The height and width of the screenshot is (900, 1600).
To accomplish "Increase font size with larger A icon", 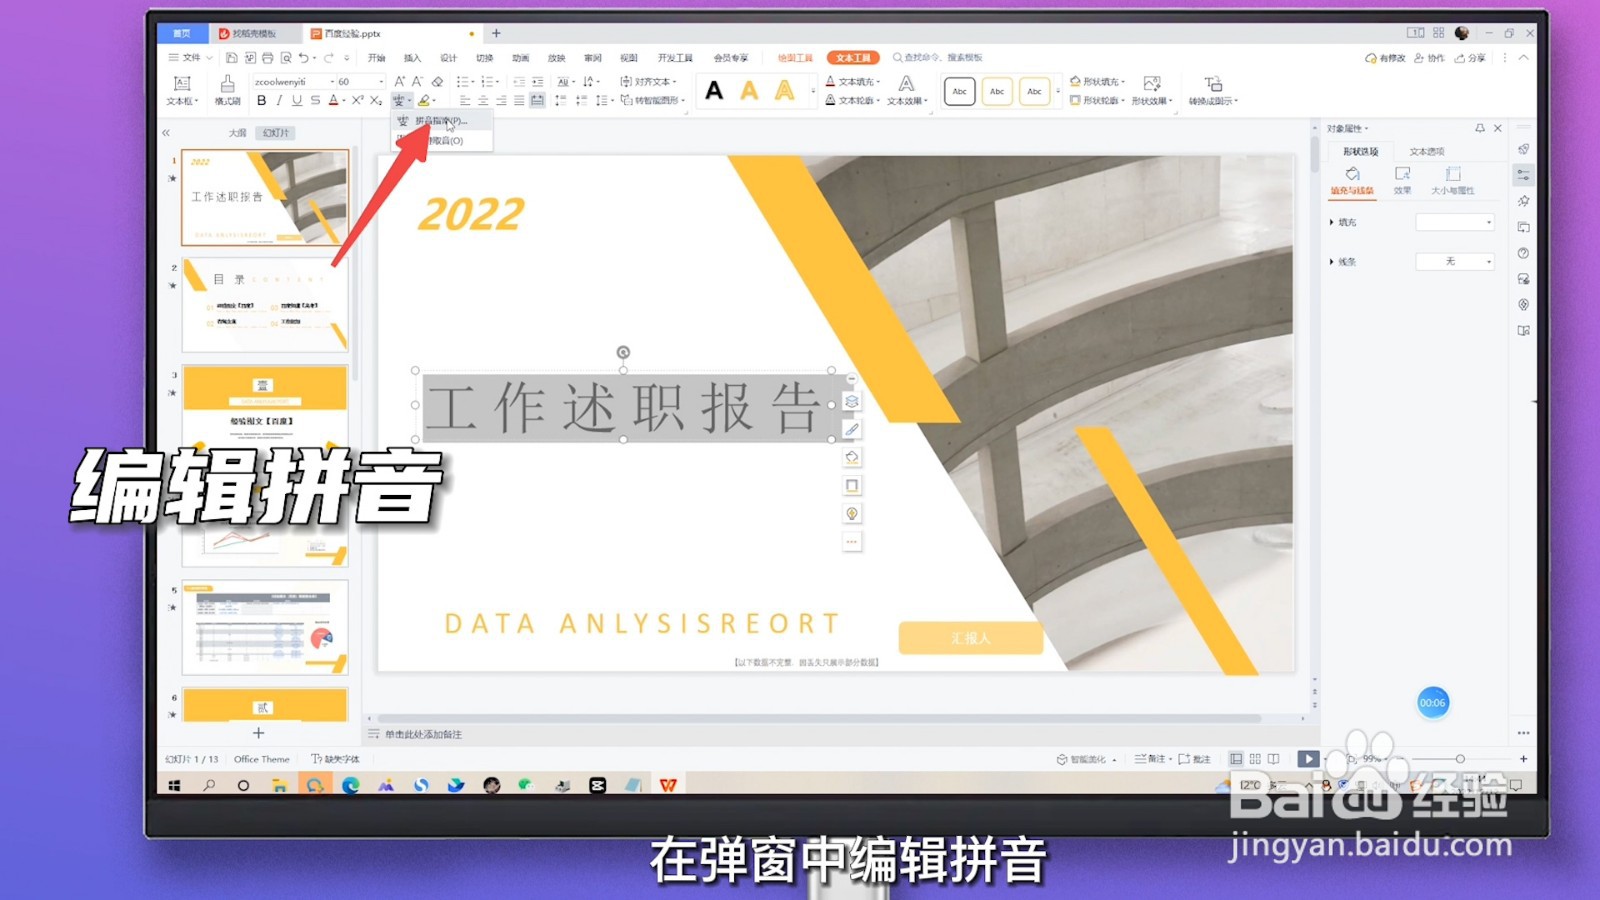I will pyautogui.click(x=400, y=81).
